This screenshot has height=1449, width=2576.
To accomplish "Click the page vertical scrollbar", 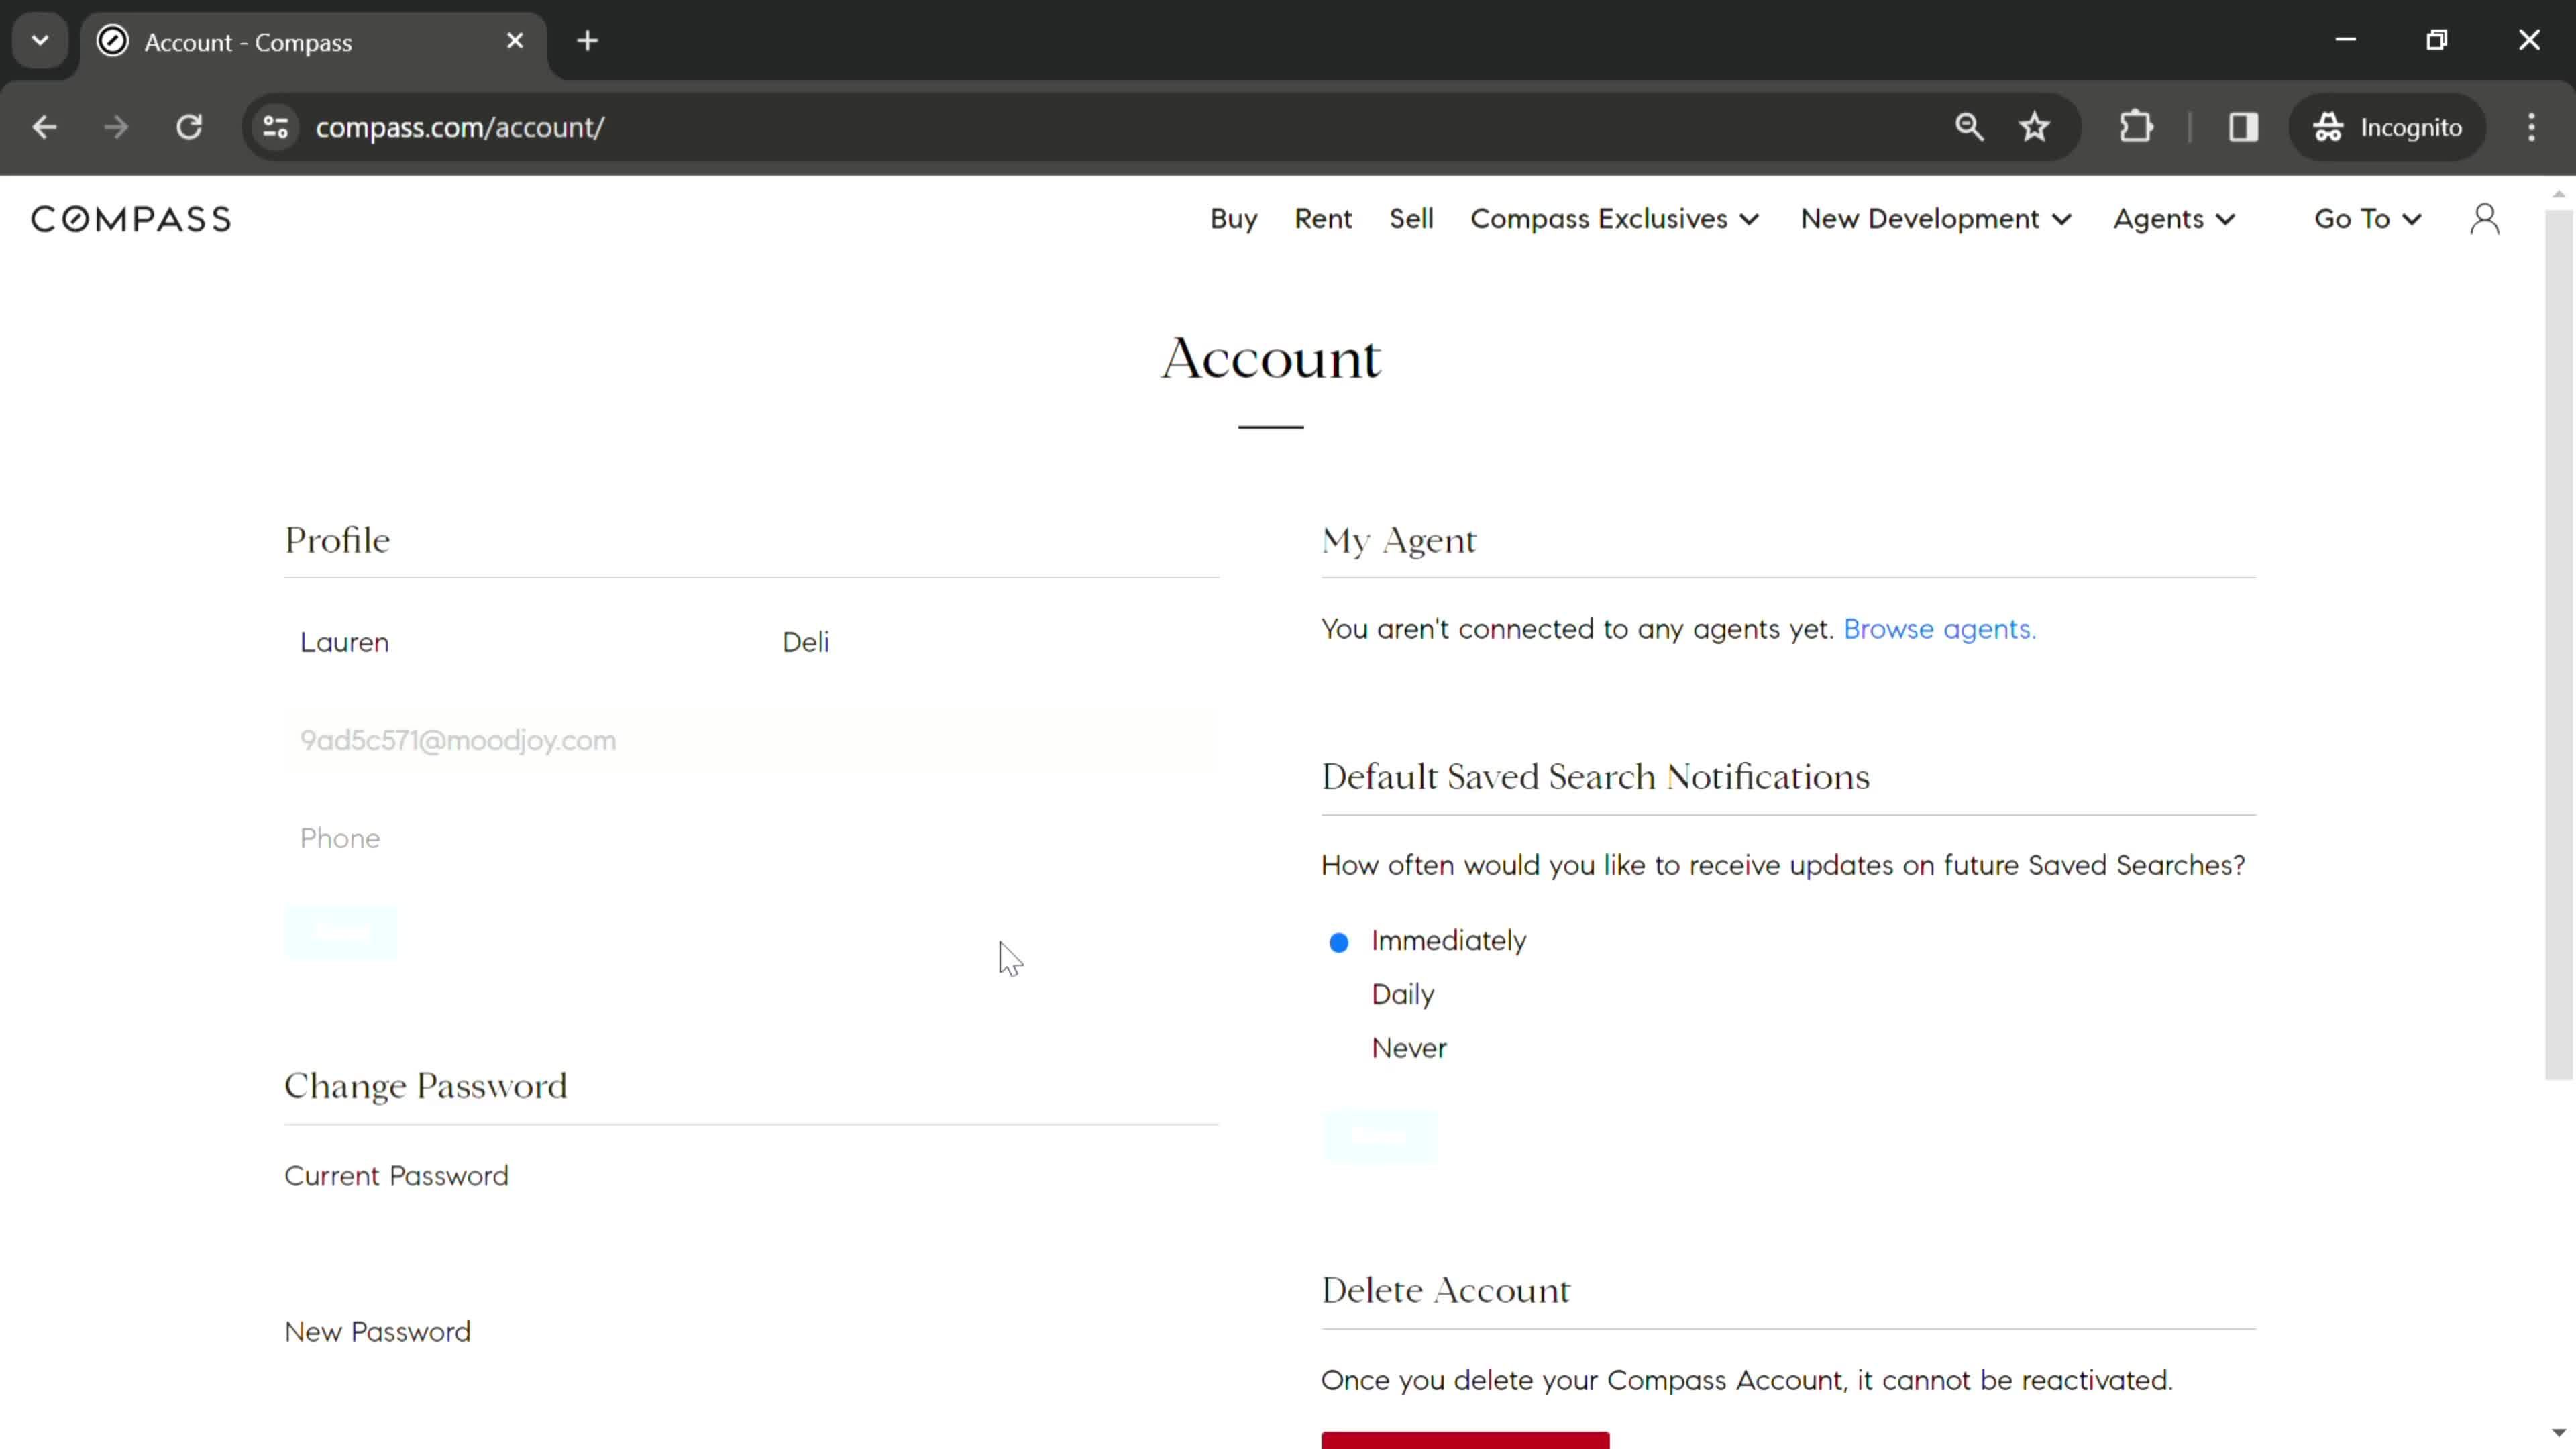I will (2558, 645).
